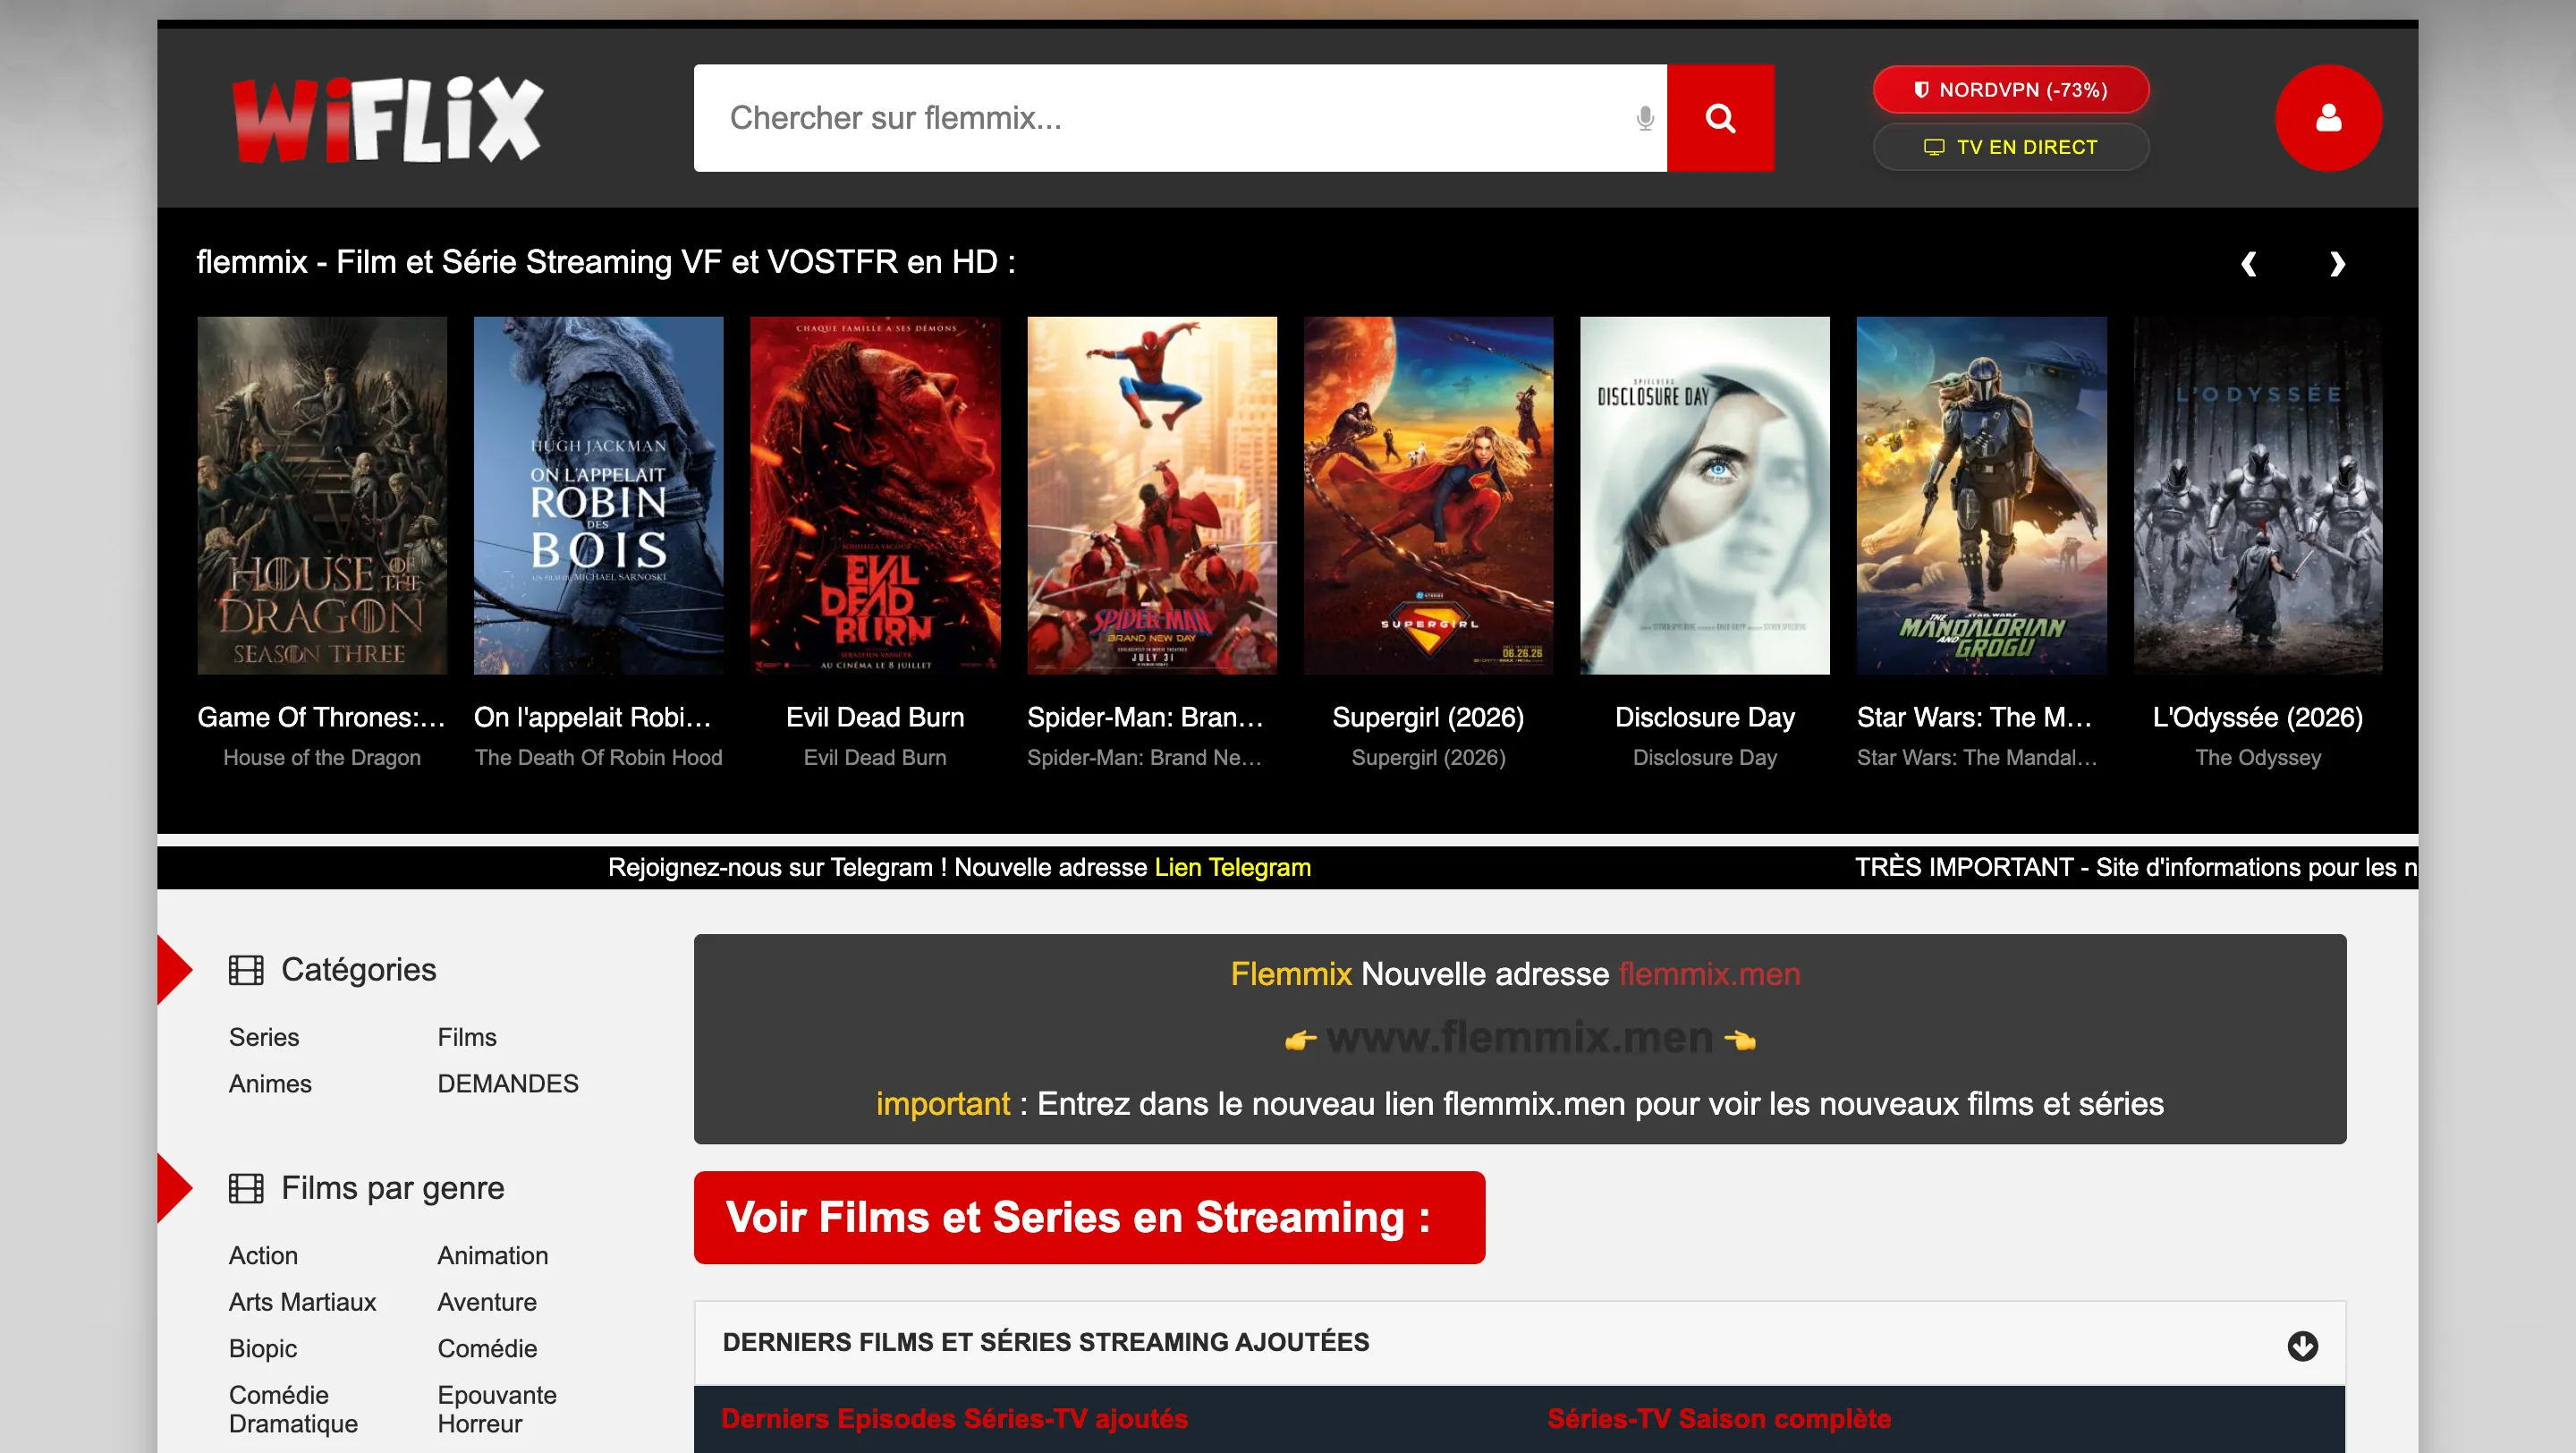Select the Comédie genre
The image size is (2576, 1453).
tap(487, 1348)
